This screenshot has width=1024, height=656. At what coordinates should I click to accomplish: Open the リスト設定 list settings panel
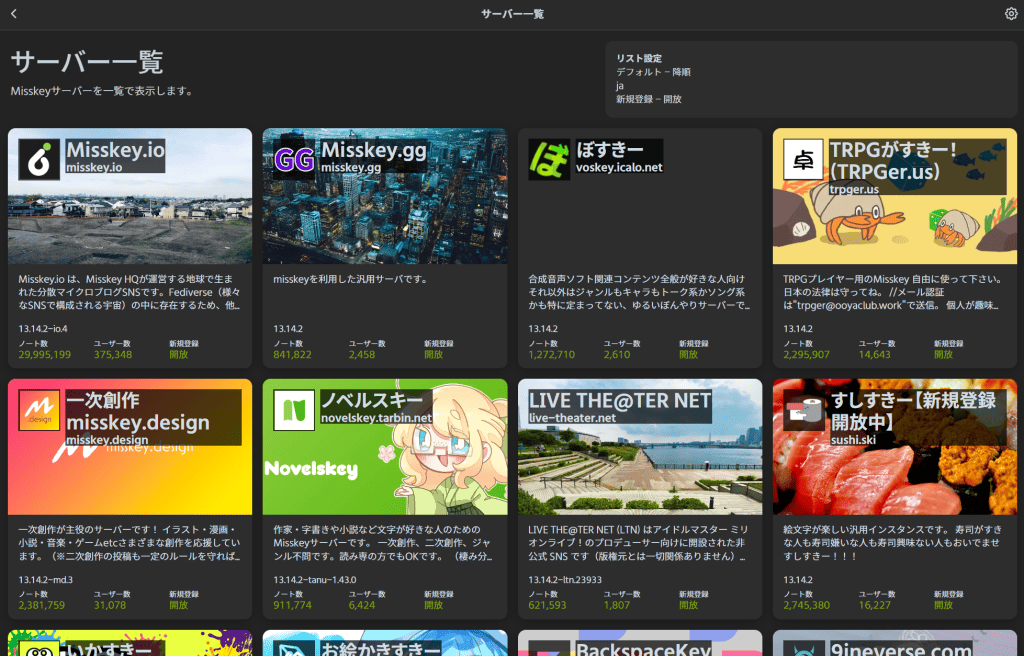click(811, 79)
